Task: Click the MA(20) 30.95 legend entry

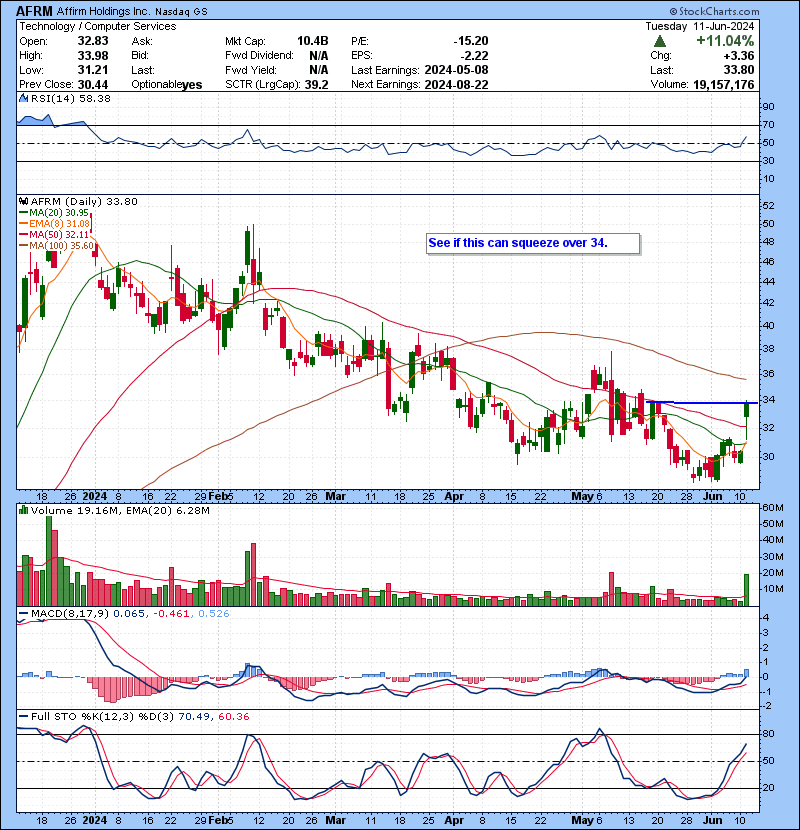Action: 54,212
